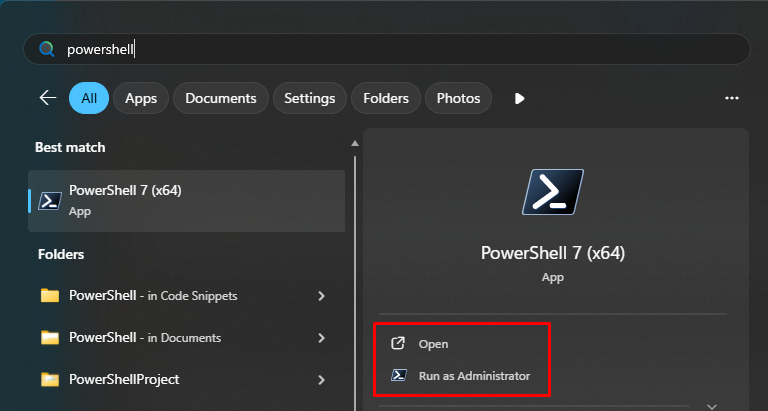Click the search magnifier icon
The height and width of the screenshot is (411, 768).
tap(47, 49)
